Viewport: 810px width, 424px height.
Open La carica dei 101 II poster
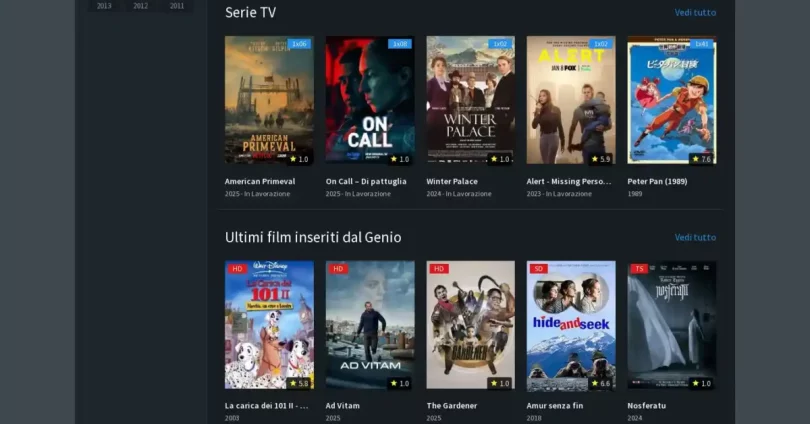point(269,325)
